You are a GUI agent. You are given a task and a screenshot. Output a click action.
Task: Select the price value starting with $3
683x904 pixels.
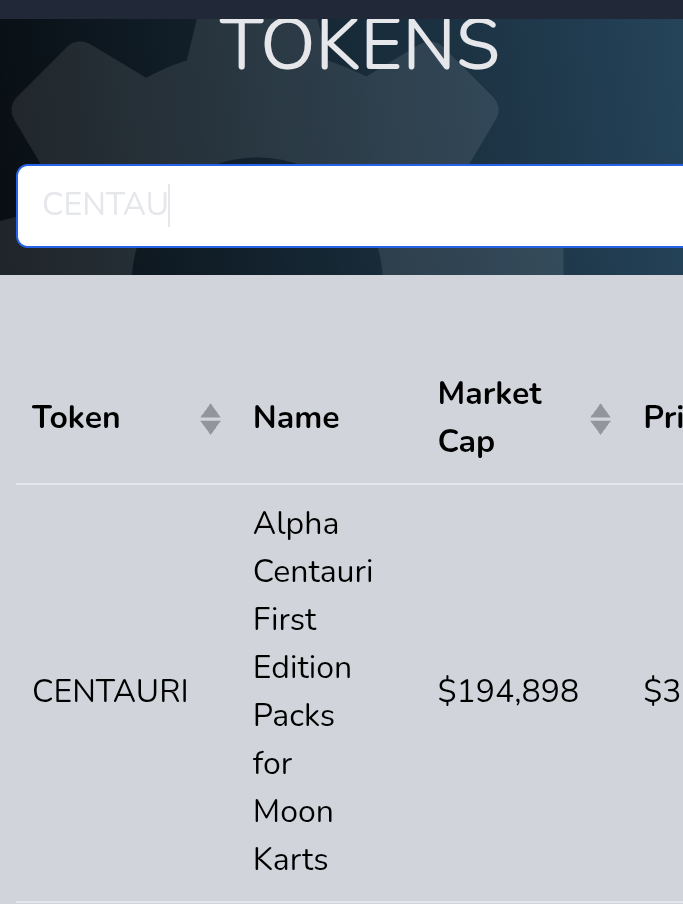(x=663, y=691)
